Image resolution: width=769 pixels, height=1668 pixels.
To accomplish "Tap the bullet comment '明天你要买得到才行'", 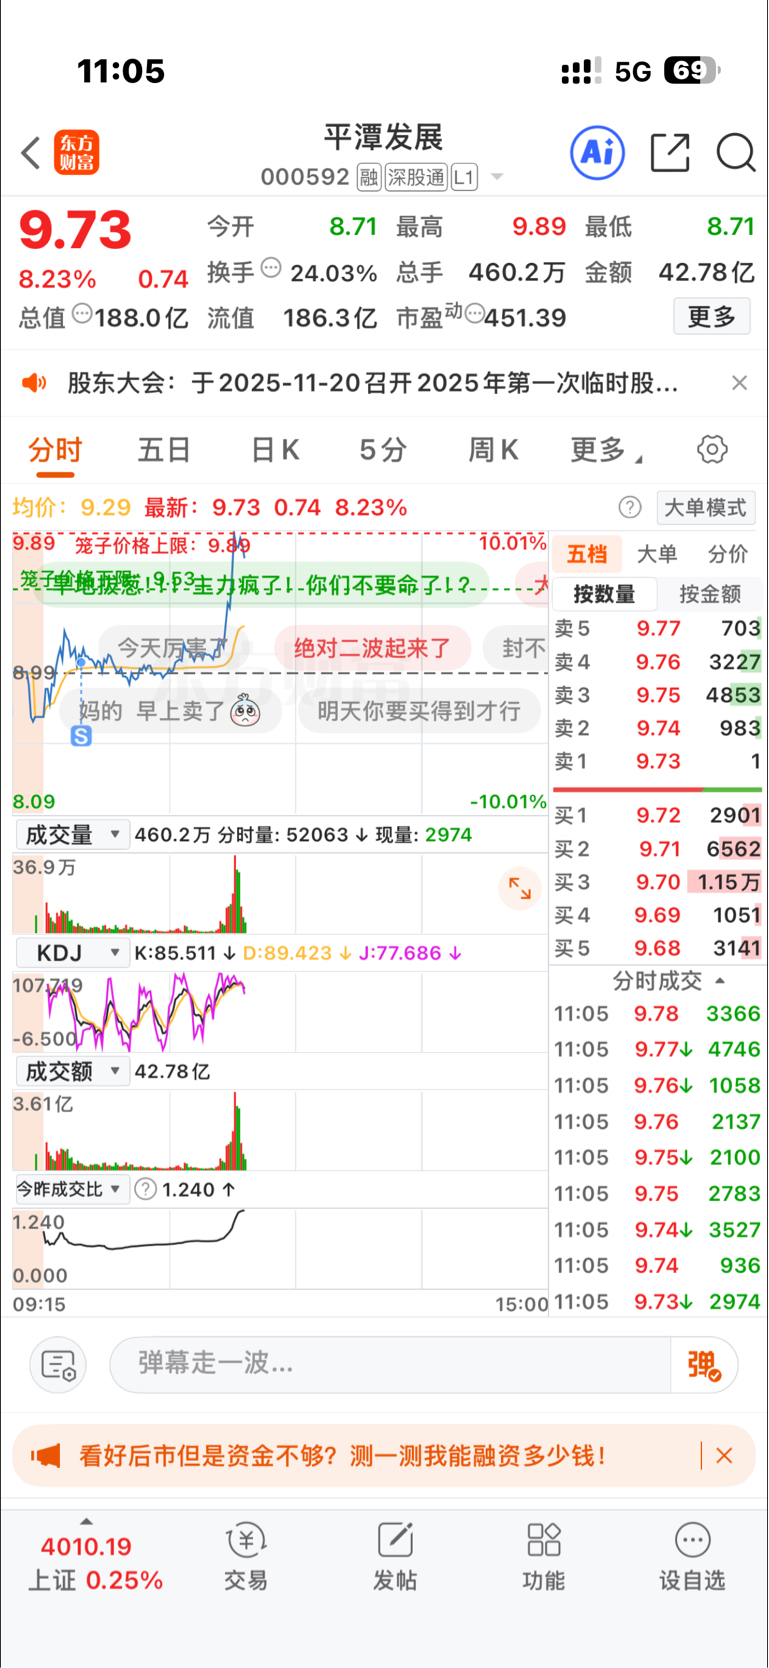I will [419, 711].
